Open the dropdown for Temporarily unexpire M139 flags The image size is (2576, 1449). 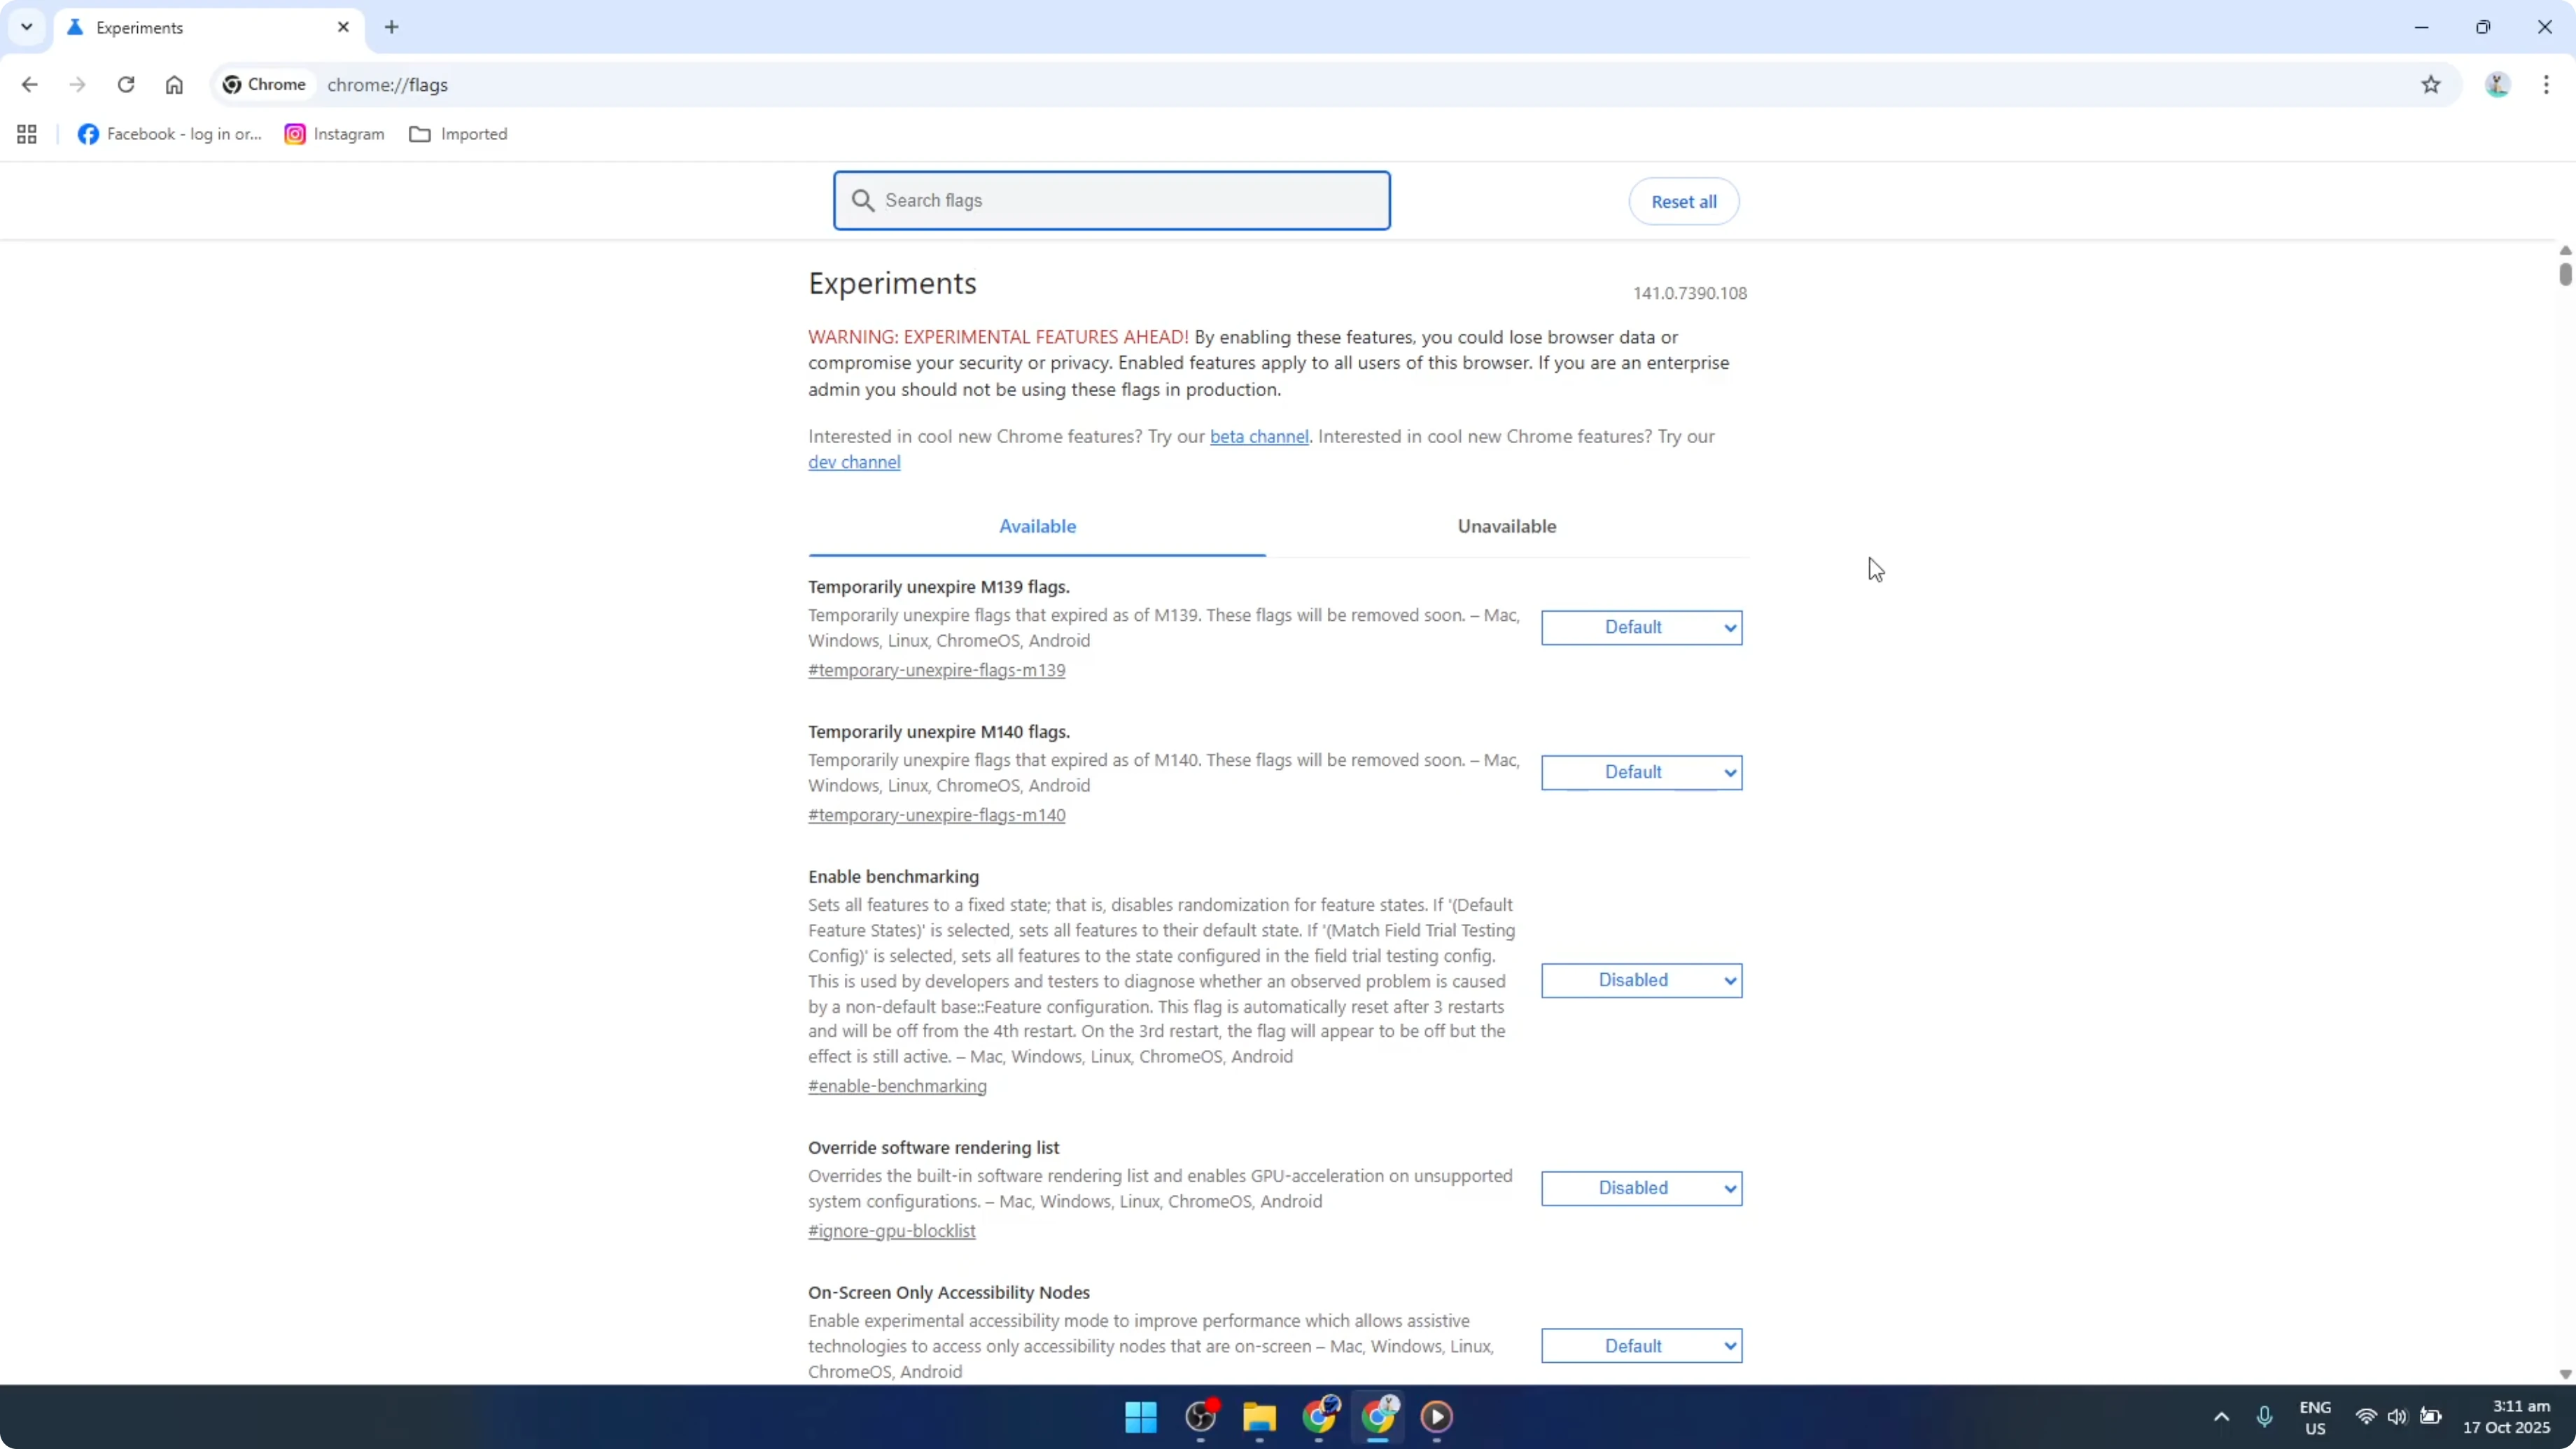point(1641,627)
